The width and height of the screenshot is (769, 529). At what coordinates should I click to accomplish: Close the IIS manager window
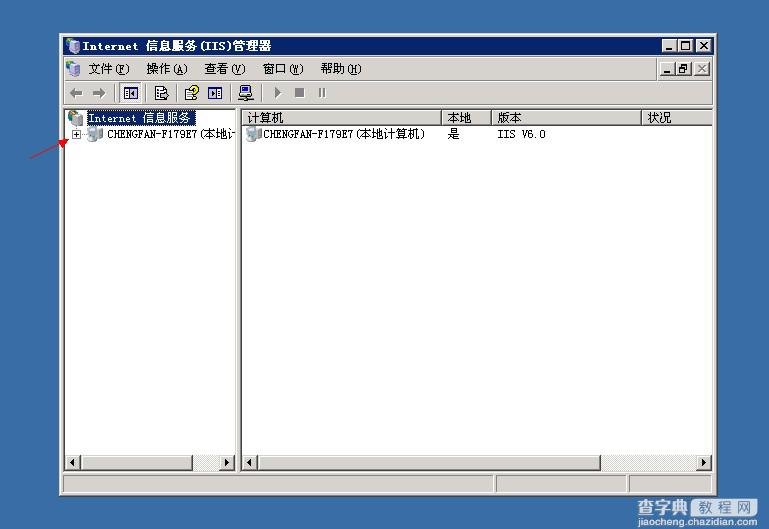703,46
